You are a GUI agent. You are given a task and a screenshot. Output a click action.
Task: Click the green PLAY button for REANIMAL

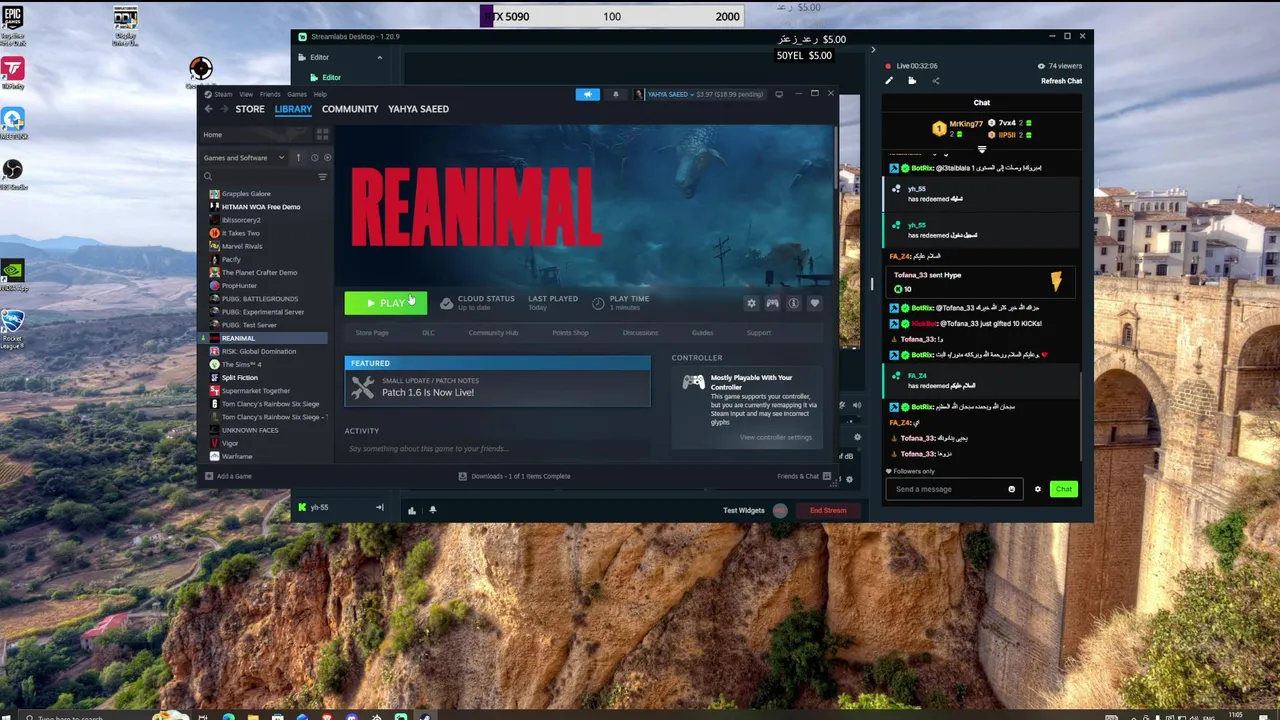[385, 303]
